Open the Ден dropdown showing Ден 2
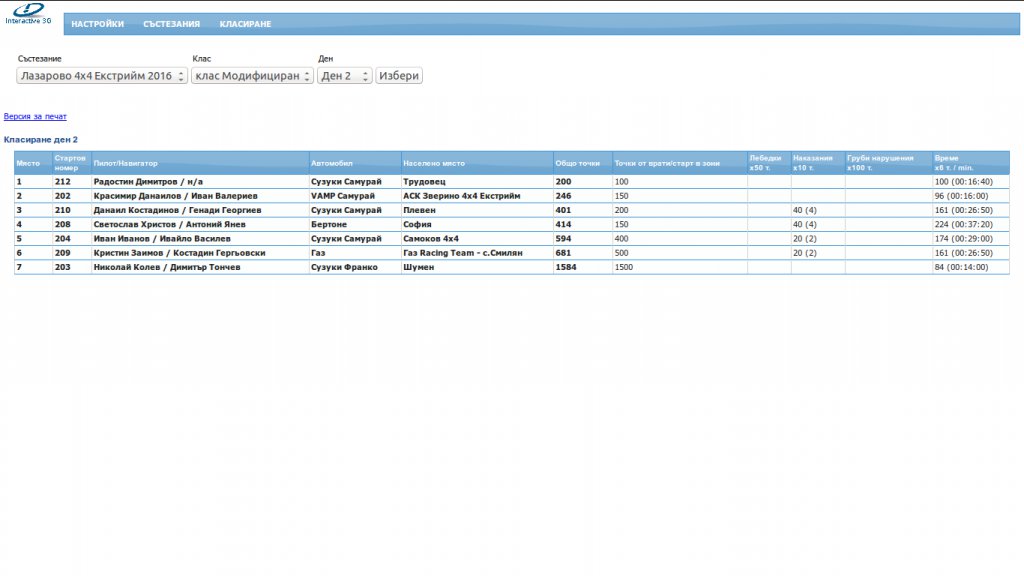Image resolution: width=1024 pixels, height=576 pixels. [345, 76]
